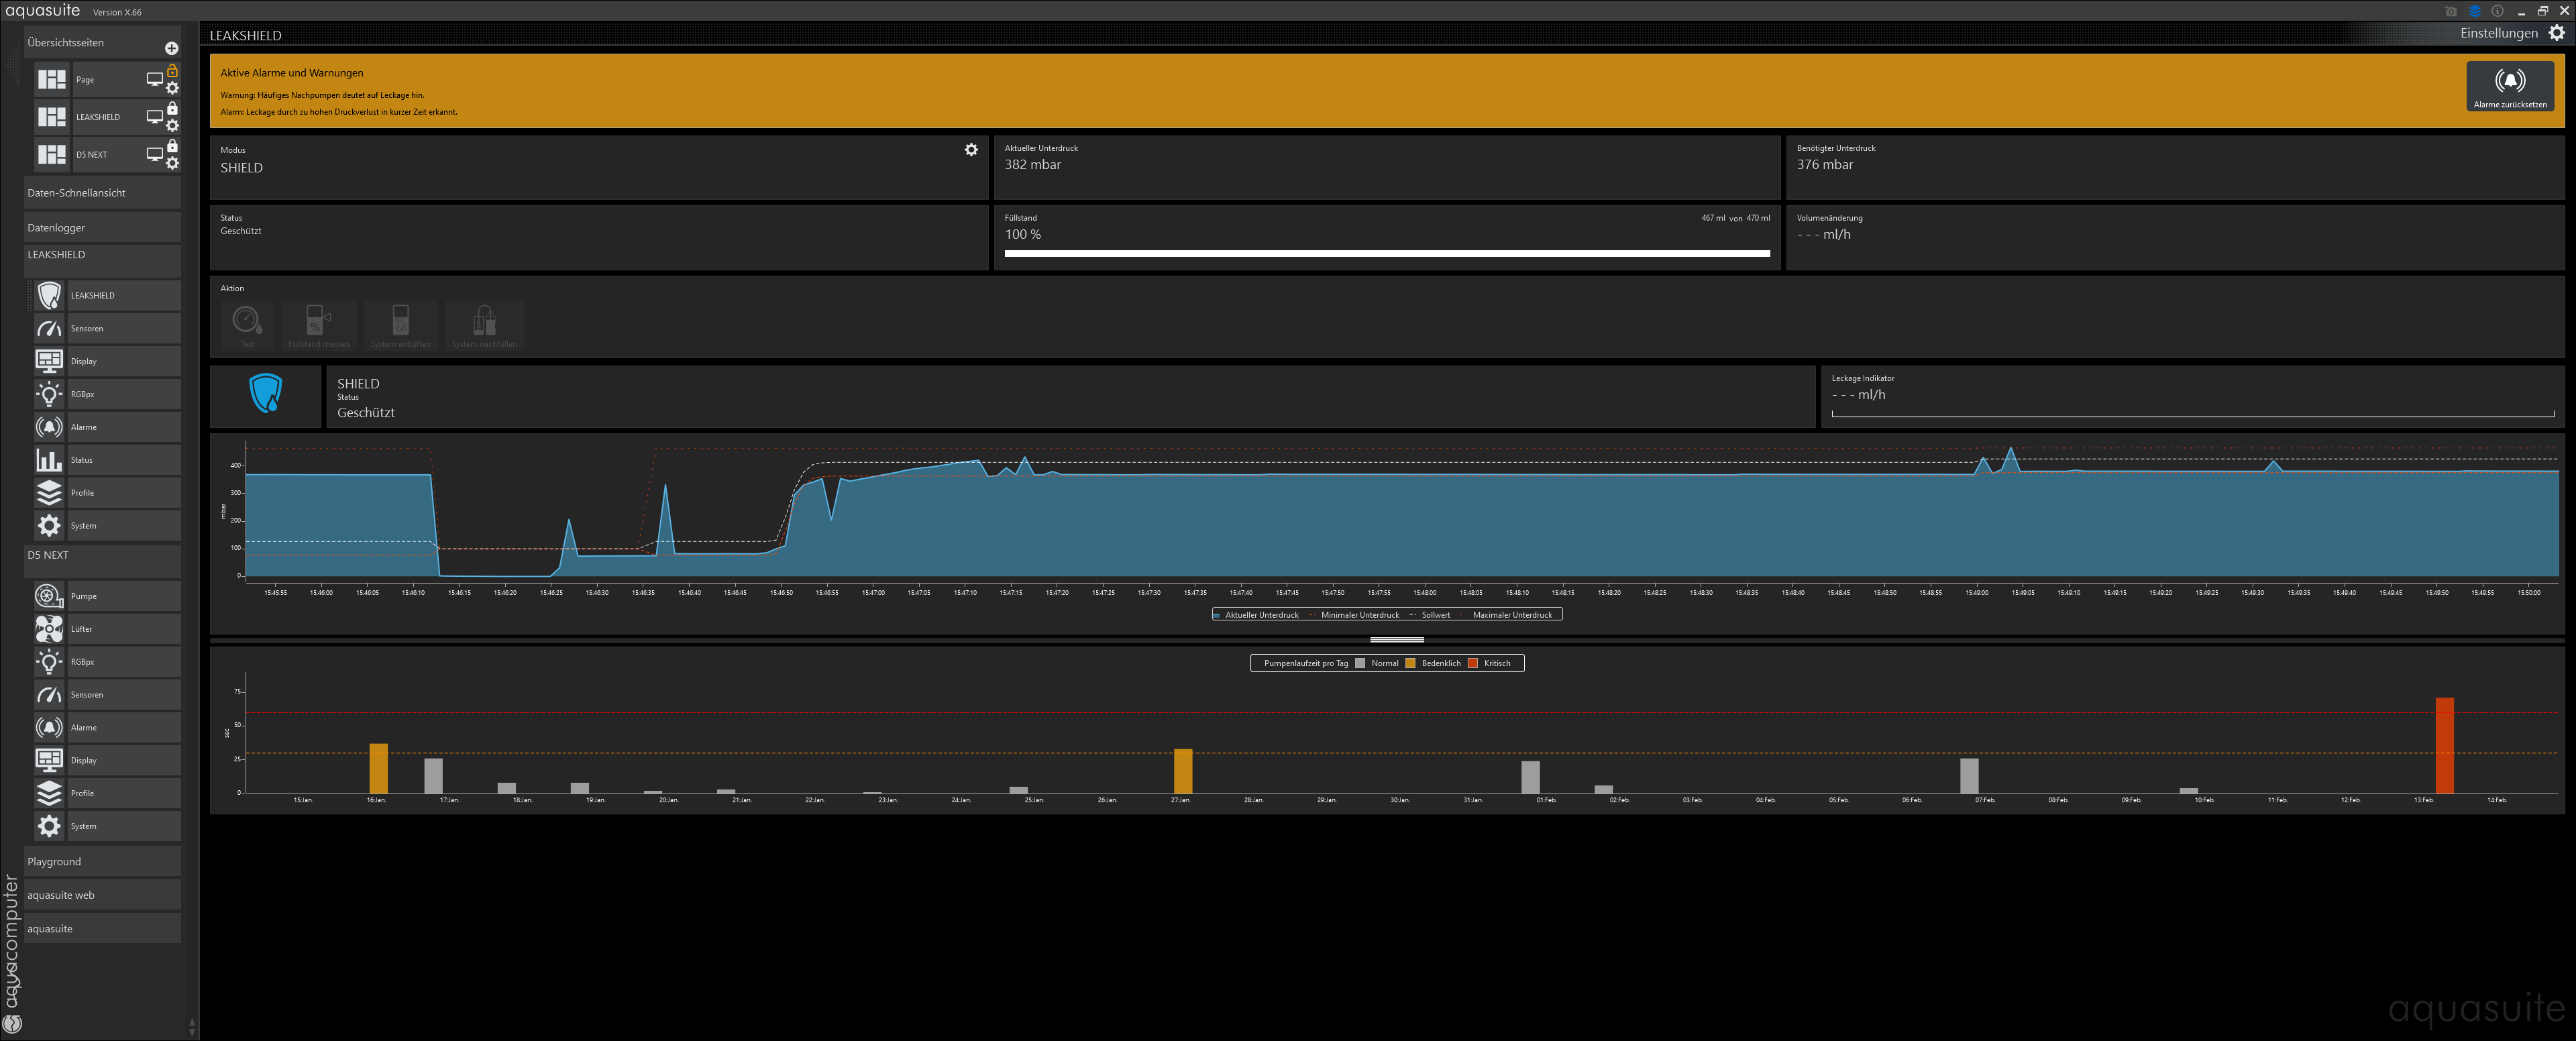Open LEAKSHIELD shield icon in sidebar

tap(49, 295)
